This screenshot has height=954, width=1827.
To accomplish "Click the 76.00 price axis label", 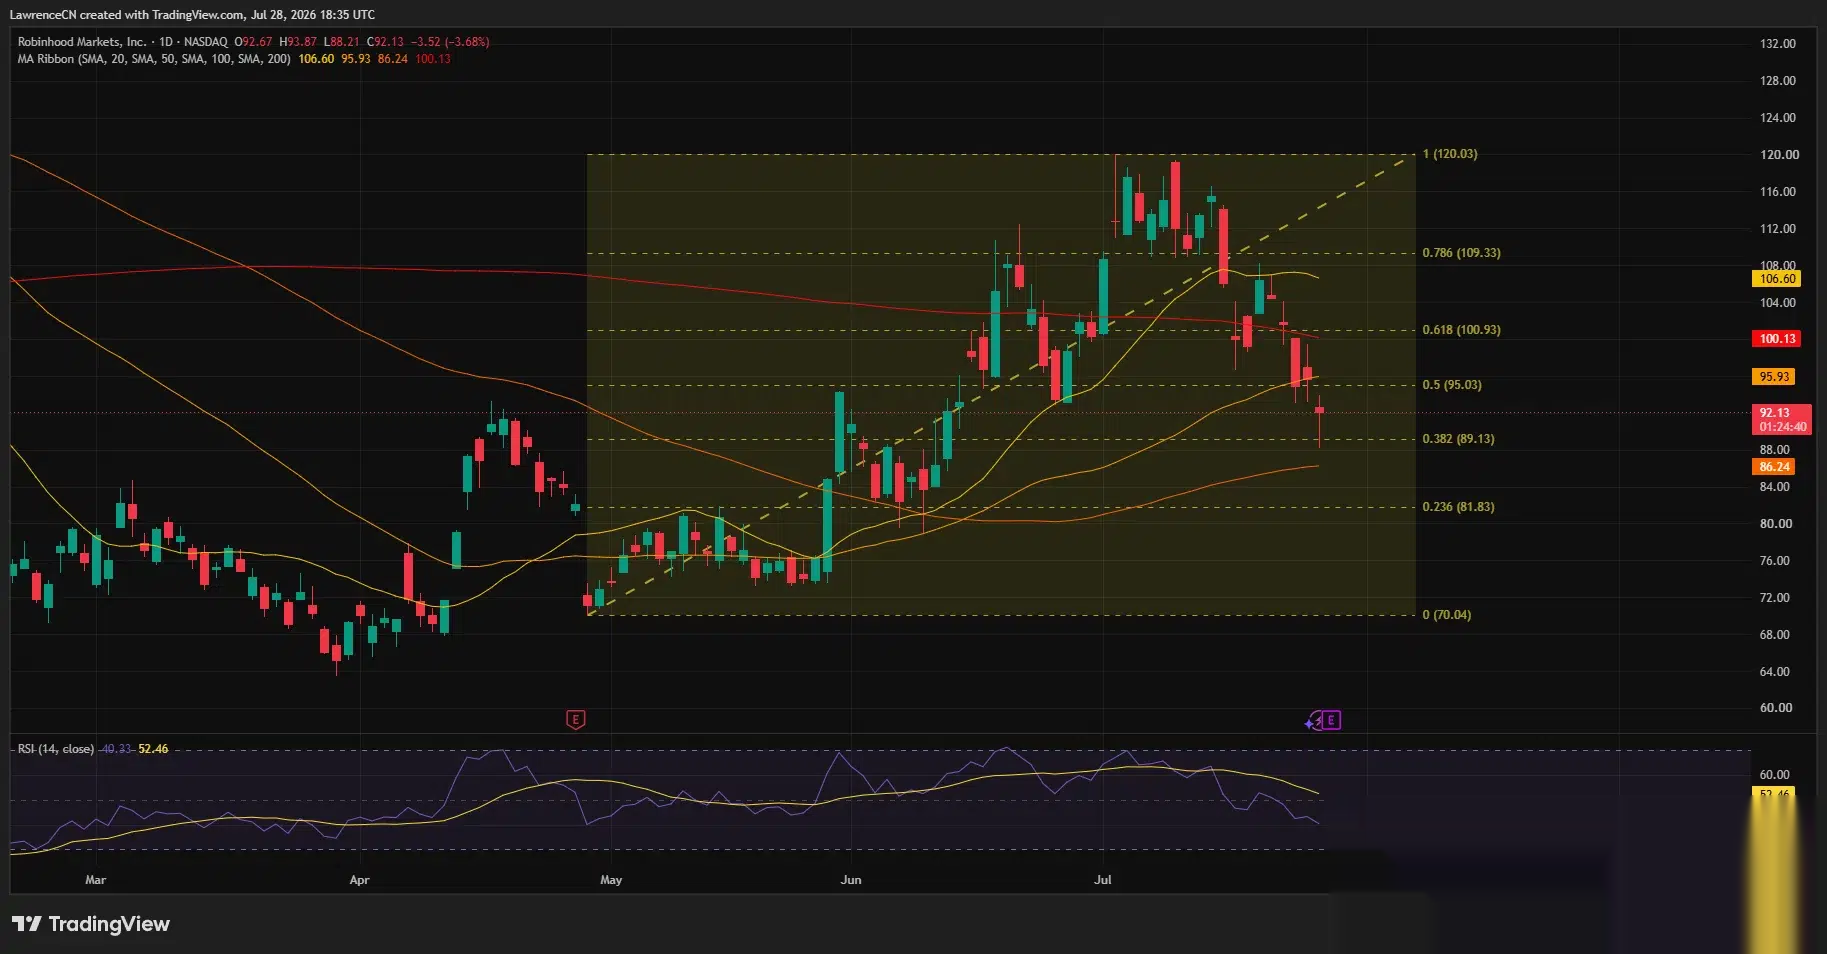I will pyautogui.click(x=1775, y=561).
